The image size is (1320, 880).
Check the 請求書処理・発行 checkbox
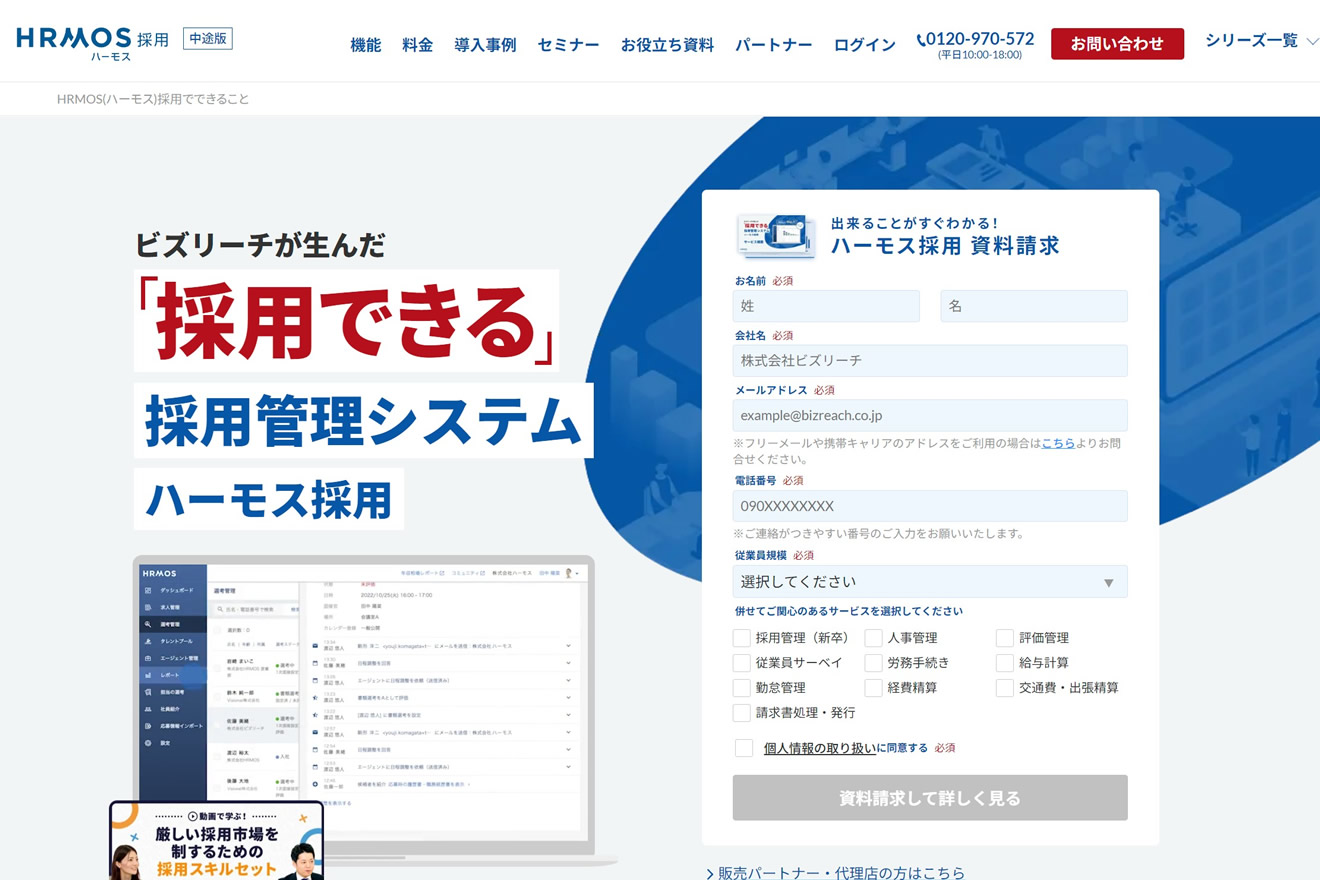742,713
